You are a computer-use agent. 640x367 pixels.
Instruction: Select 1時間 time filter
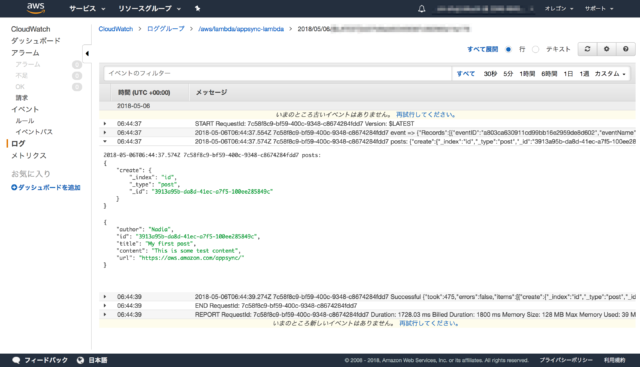[527, 74]
